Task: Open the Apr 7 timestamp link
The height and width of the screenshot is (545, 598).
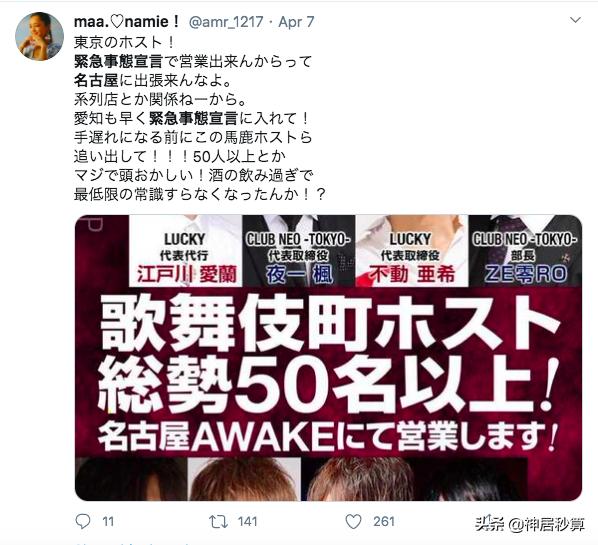Action: tap(296, 22)
